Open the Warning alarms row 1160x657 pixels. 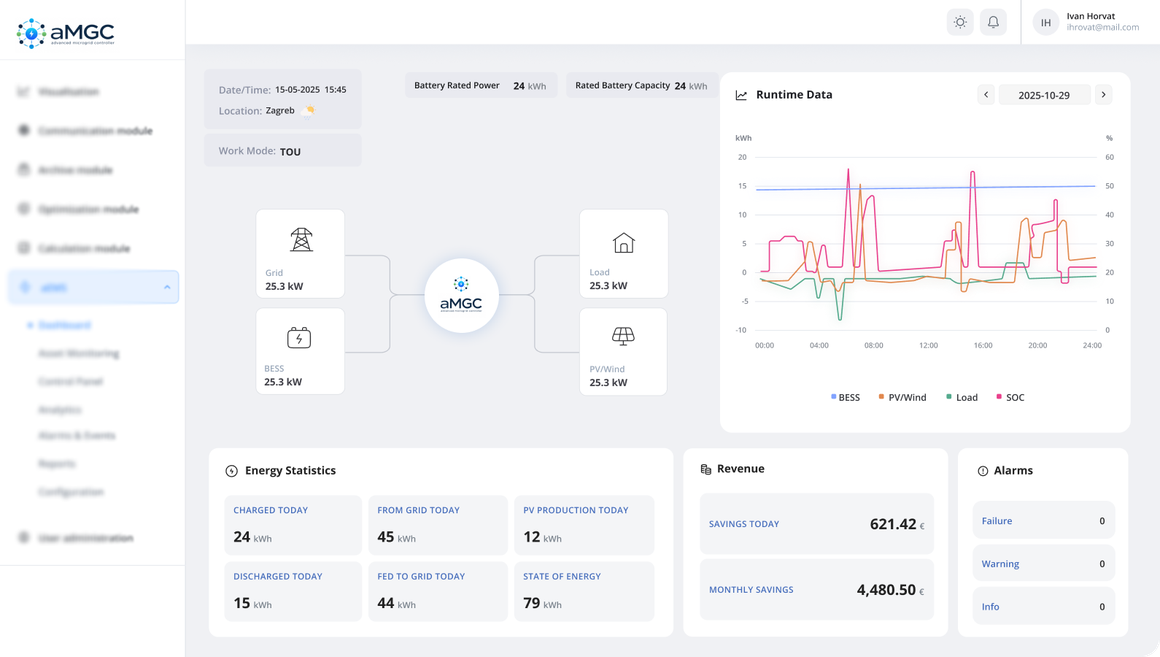point(1043,563)
